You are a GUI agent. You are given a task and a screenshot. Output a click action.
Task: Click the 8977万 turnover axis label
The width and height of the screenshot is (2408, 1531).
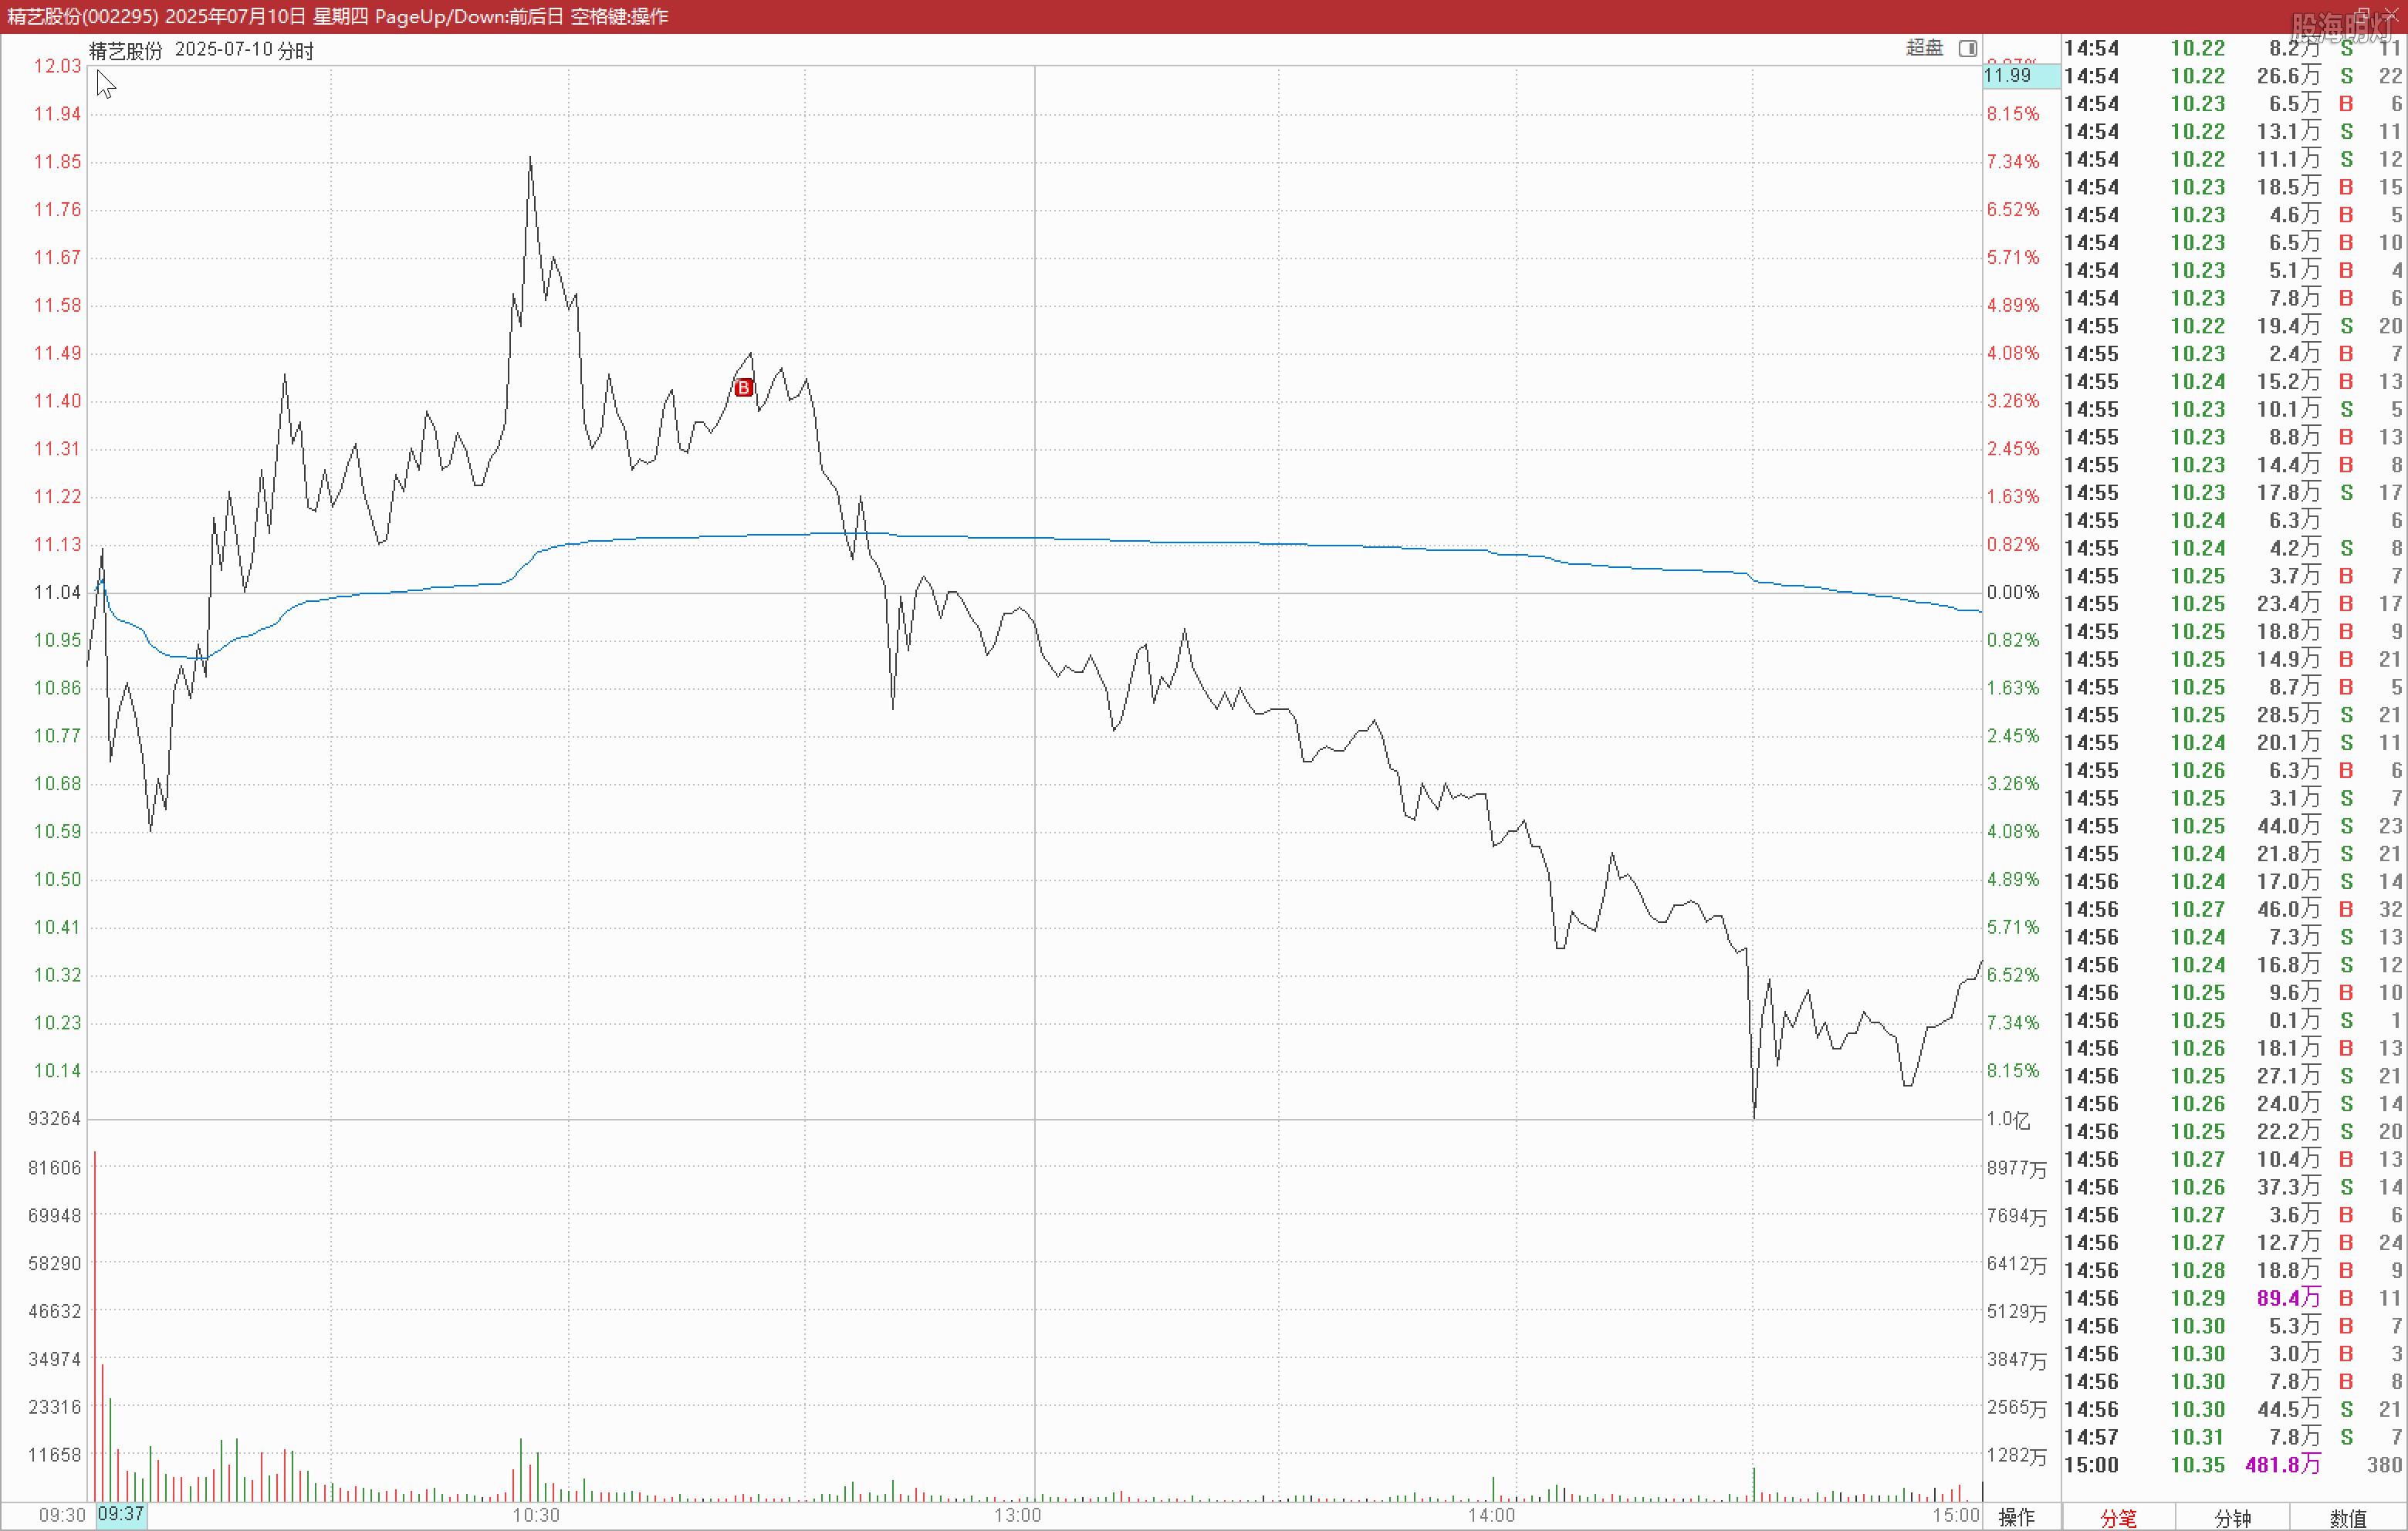[2016, 1168]
